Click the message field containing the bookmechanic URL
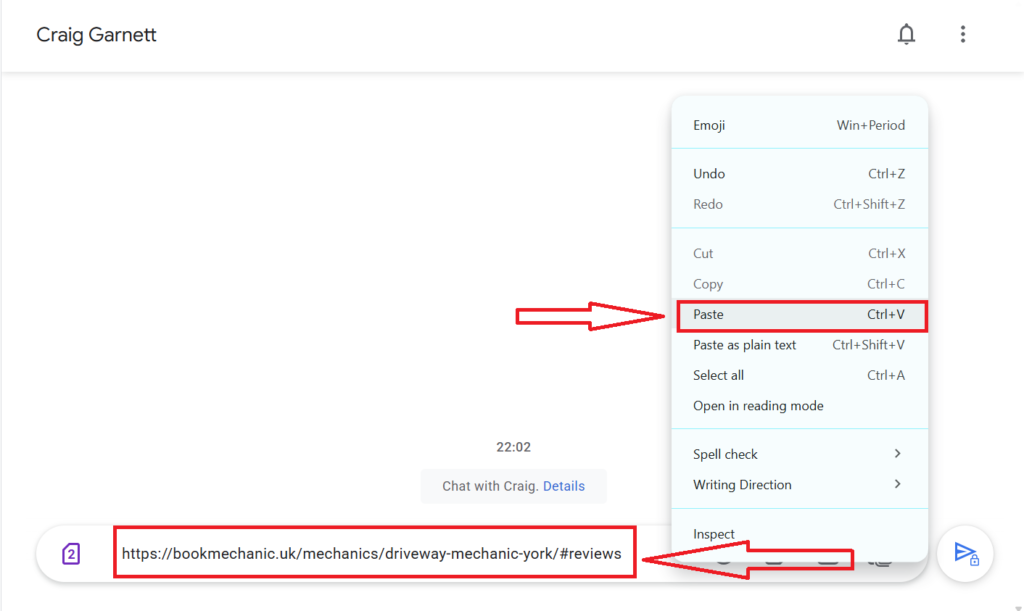The height and width of the screenshot is (611, 1024). tap(372, 553)
